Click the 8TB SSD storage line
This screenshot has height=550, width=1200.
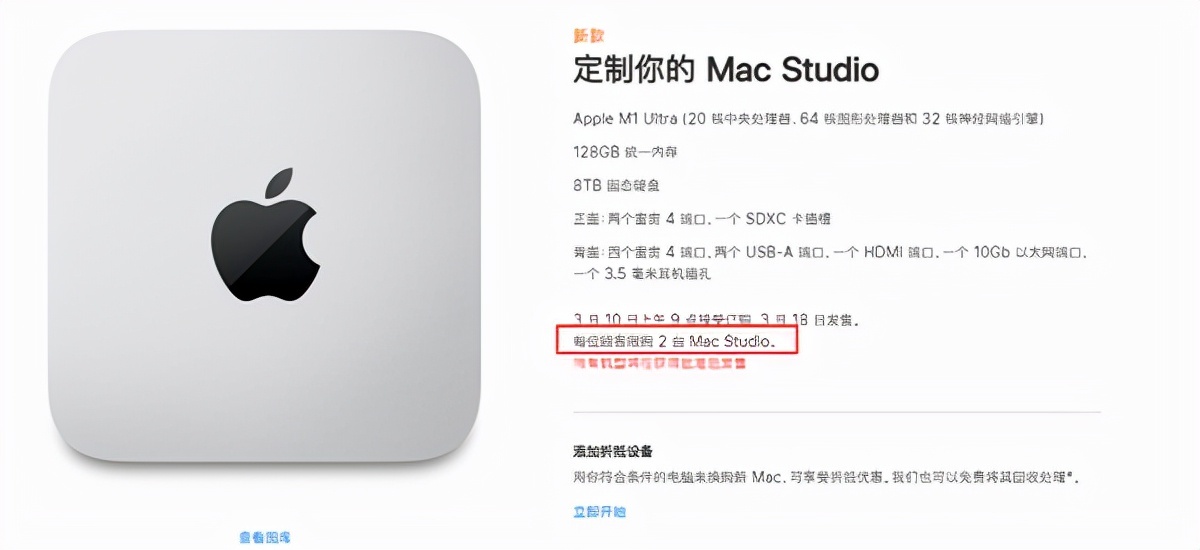(x=616, y=185)
